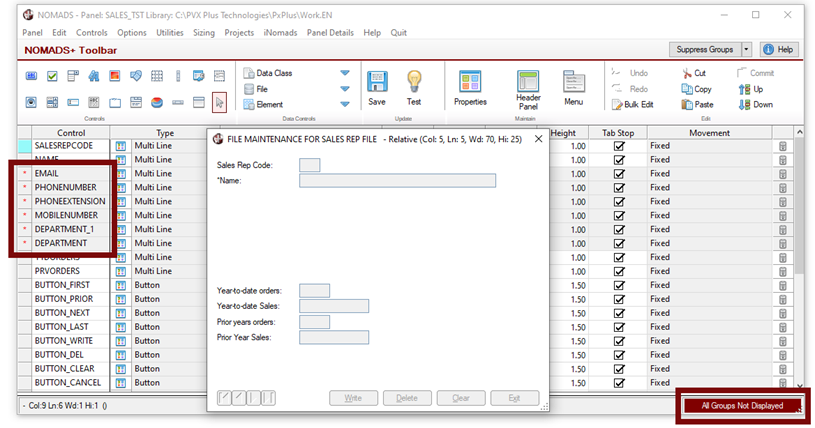Toggle Tab Stop checkbox for BUTTON_FIRST row
815x428 pixels.
pyautogui.click(x=619, y=285)
